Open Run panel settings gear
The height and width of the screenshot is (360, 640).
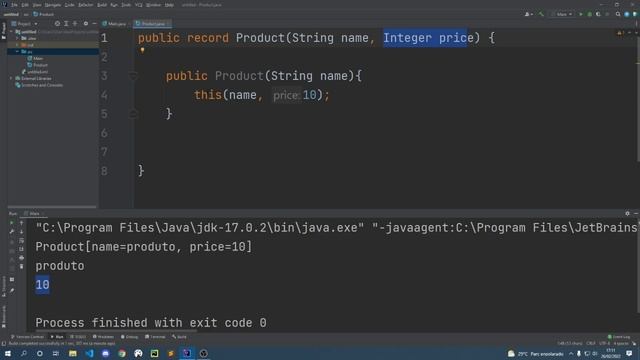click(627, 213)
